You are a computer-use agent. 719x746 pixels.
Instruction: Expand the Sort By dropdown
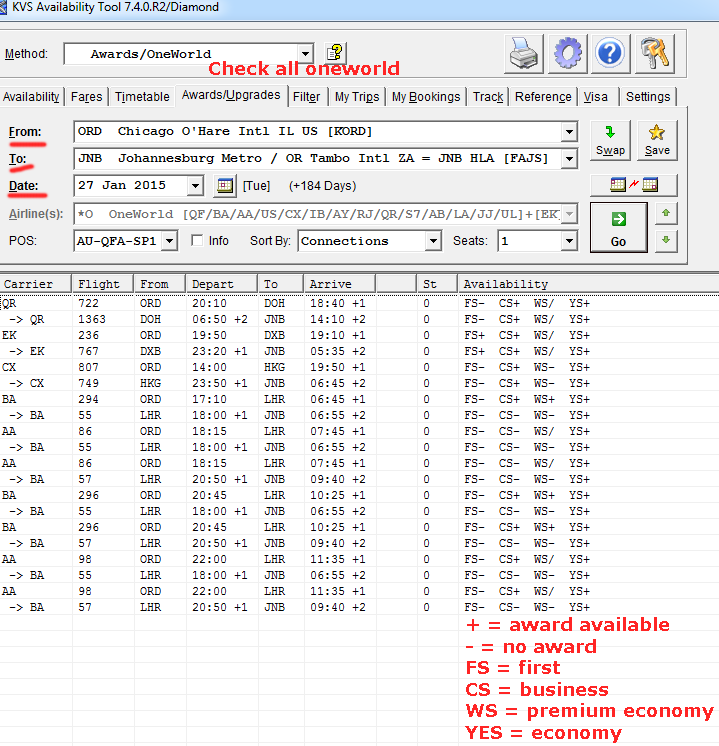(433, 241)
